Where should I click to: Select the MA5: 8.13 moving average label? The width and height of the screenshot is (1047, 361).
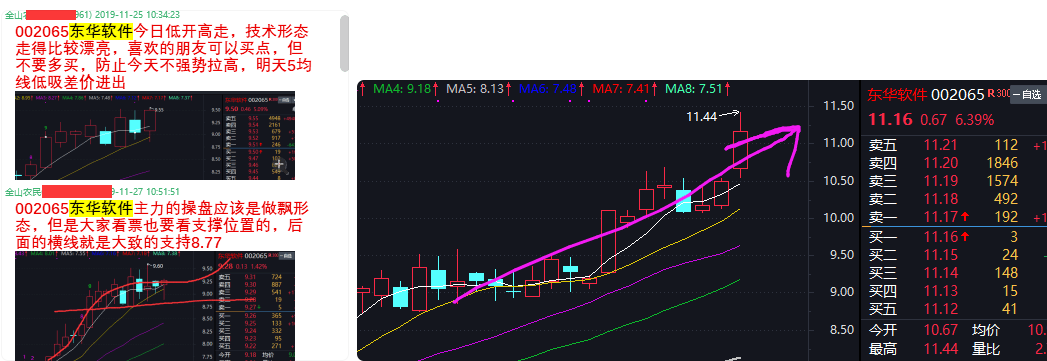pos(475,88)
